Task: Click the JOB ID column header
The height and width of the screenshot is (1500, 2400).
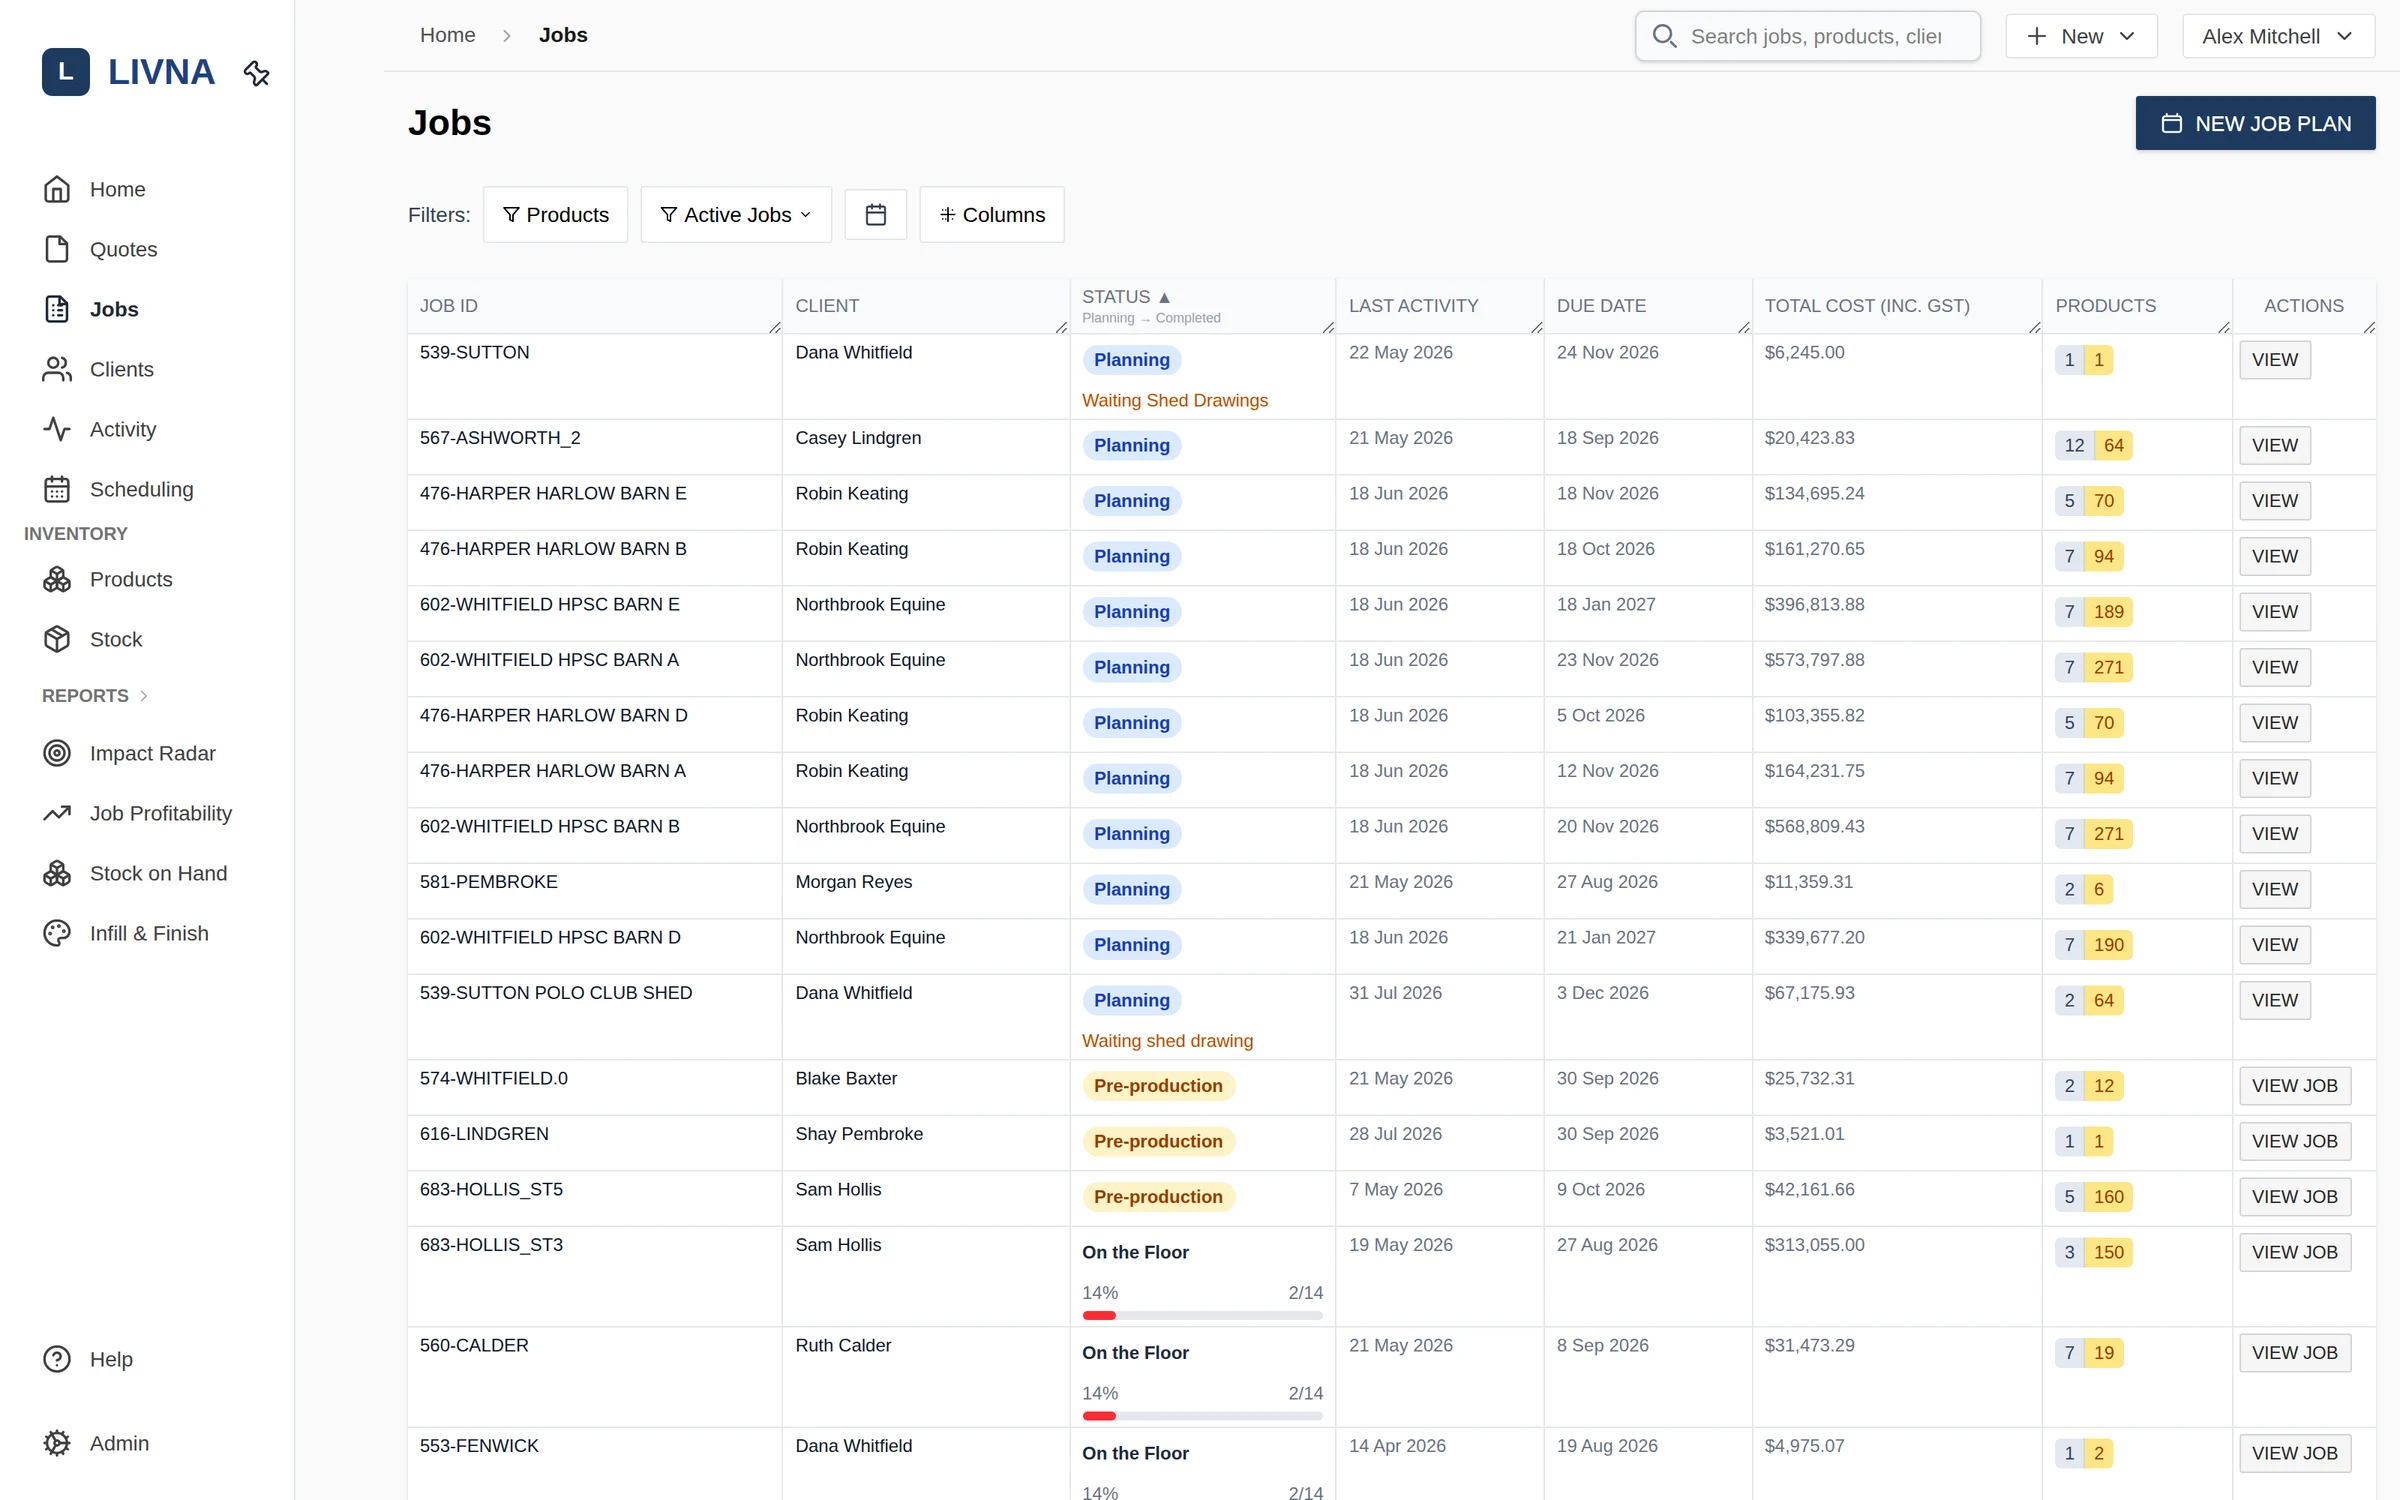Action: pyautogui.click(x=594, y=305)
